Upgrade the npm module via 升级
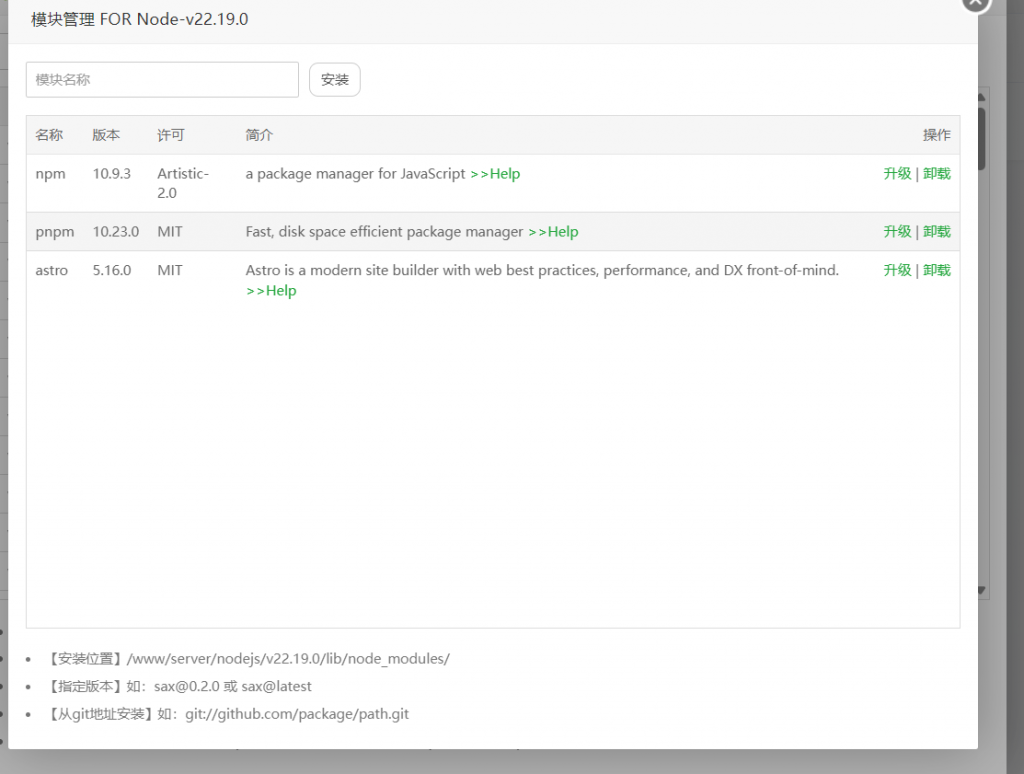Viewport: 1024px width, 774px height. (x=897, y=174)
